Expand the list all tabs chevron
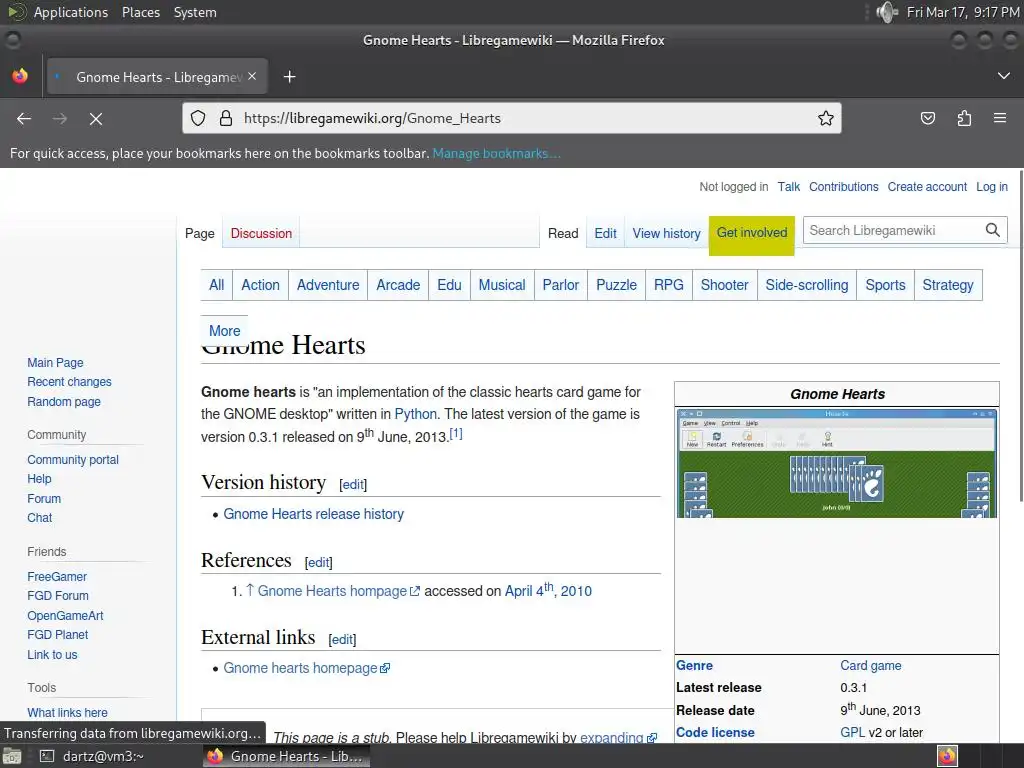1024x768 pixels. [1004, 76]
